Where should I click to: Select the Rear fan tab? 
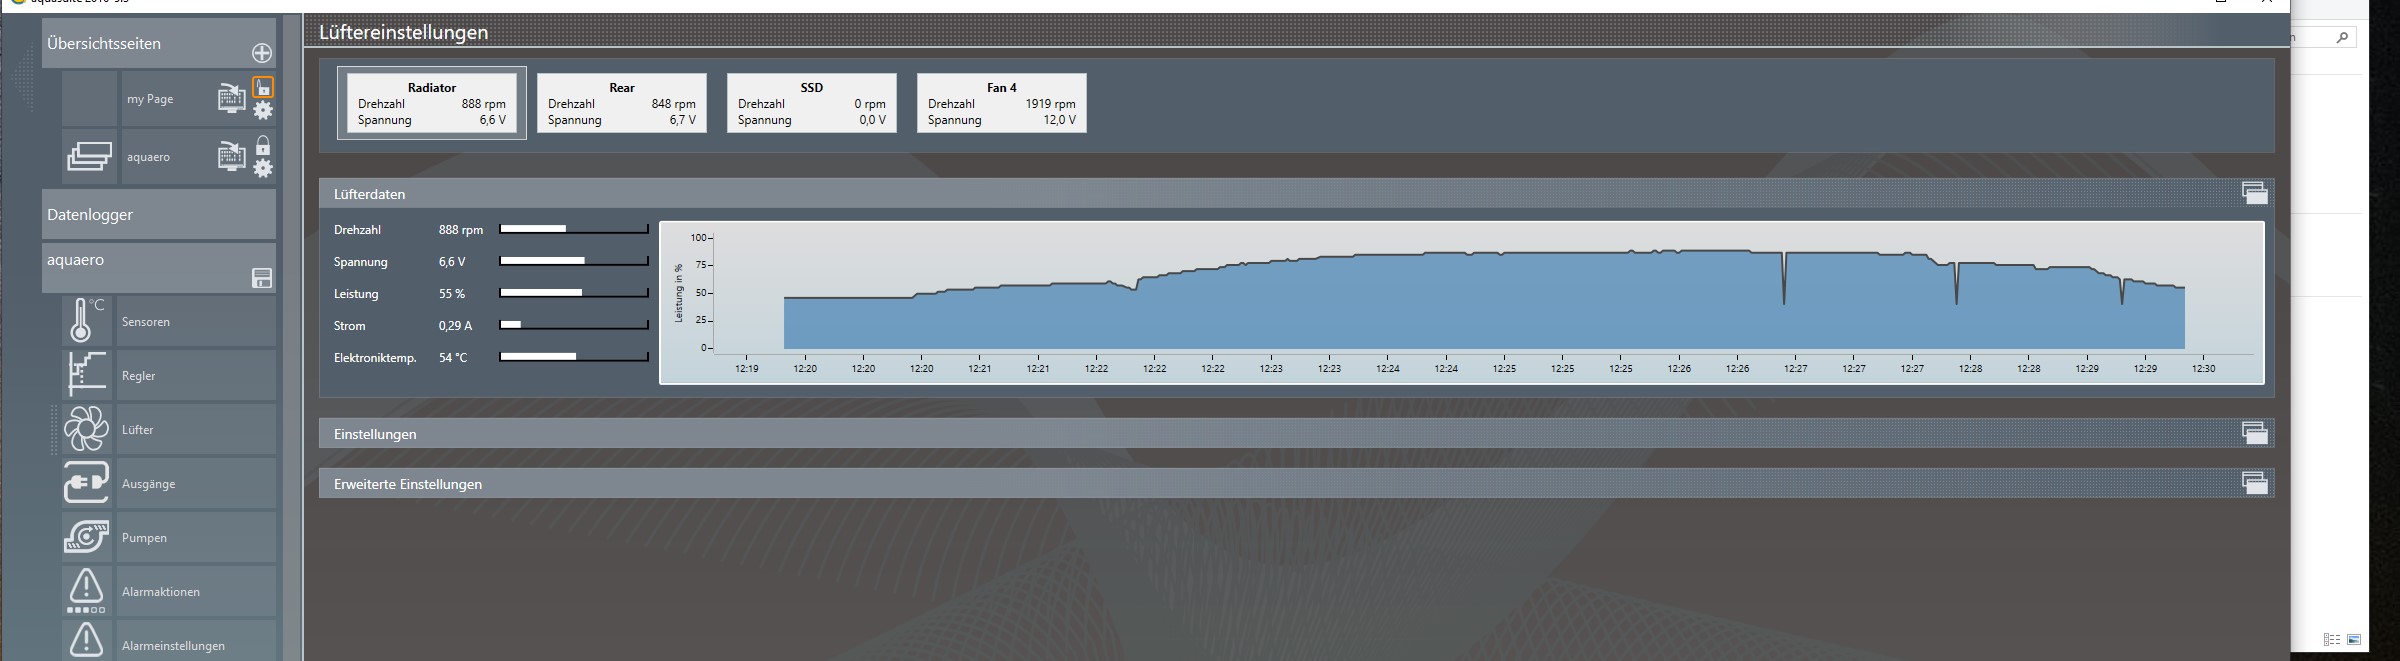tap(621, 103)
